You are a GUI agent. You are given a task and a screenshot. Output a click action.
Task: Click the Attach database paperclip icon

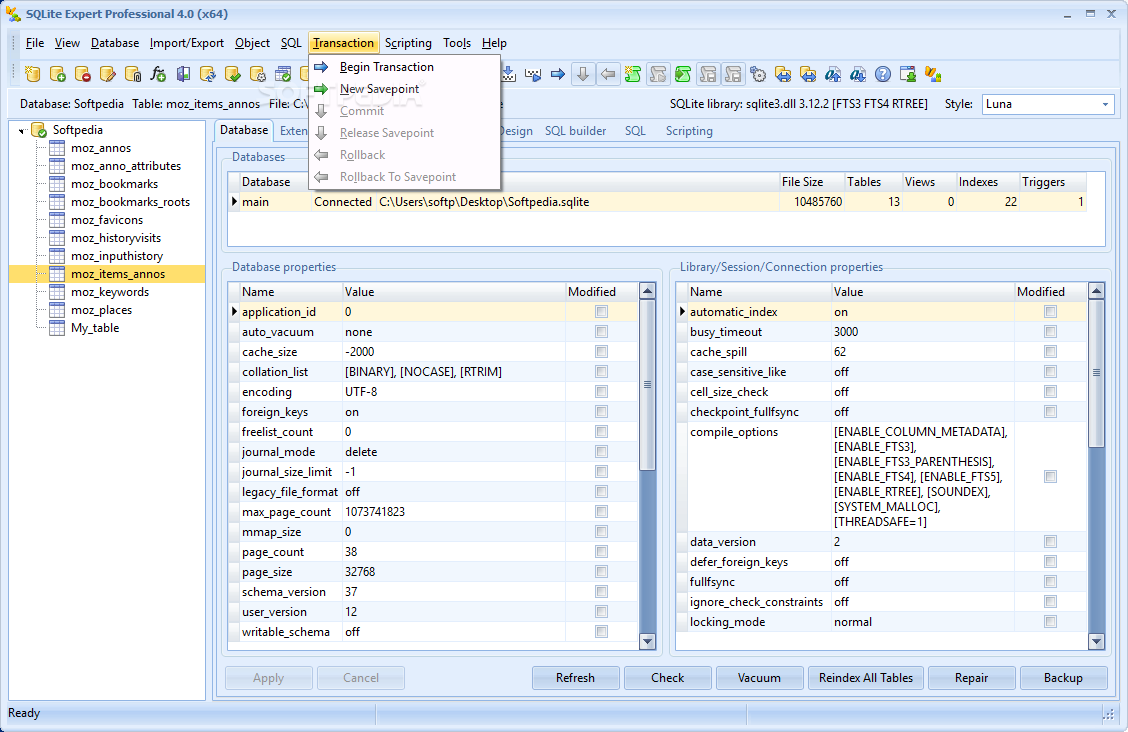pos(133,74)
